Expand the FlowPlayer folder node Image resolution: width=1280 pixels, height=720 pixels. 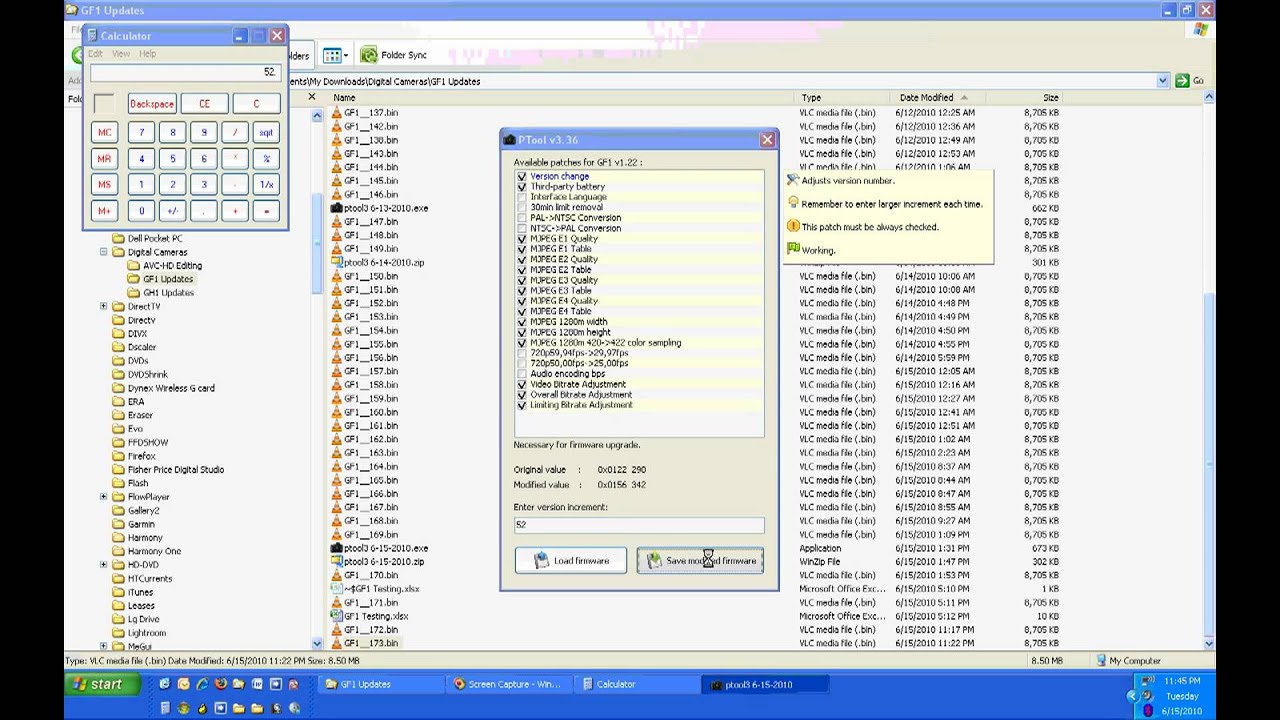(104, 497)
